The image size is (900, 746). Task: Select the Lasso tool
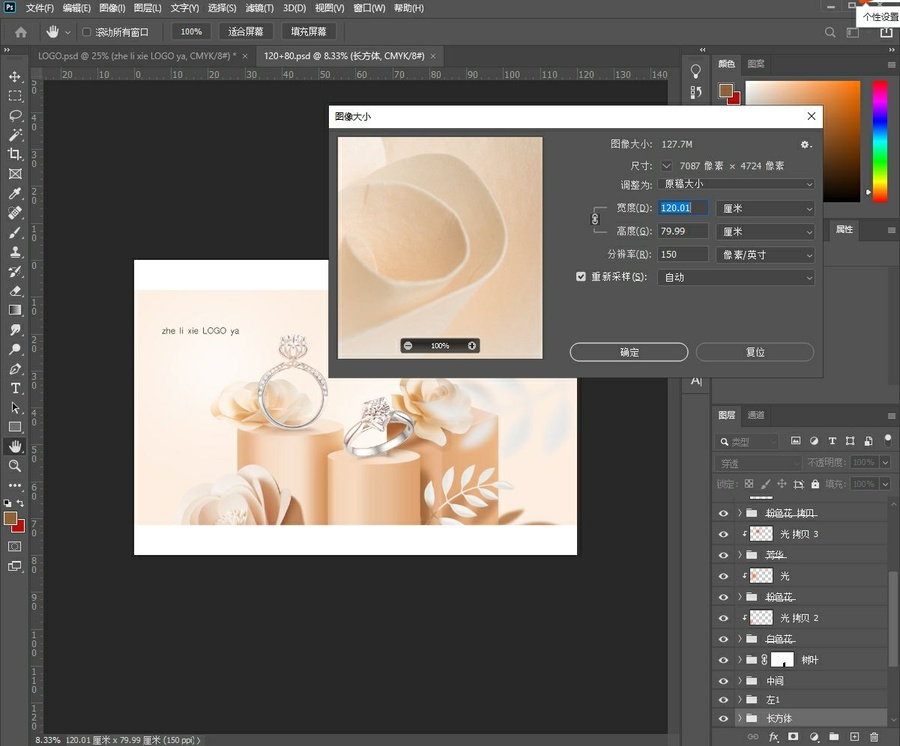(x=15, y=115)
